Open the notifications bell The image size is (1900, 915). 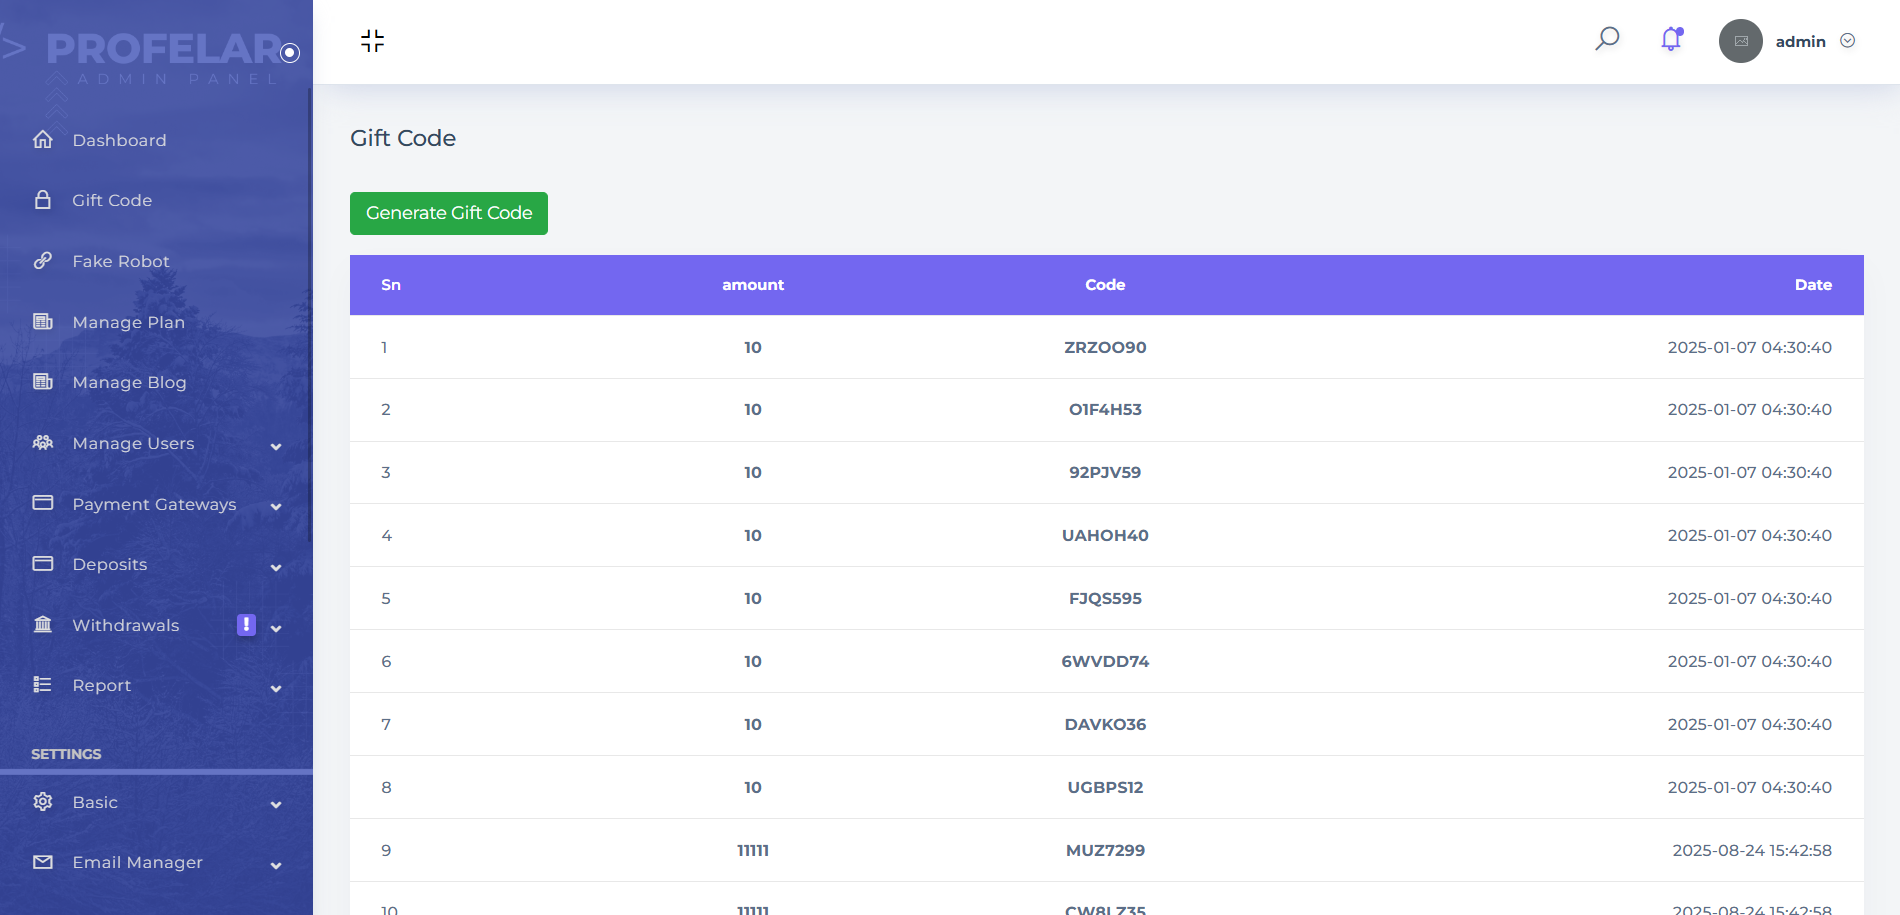pyautogui.click(x=1671, y=39)
